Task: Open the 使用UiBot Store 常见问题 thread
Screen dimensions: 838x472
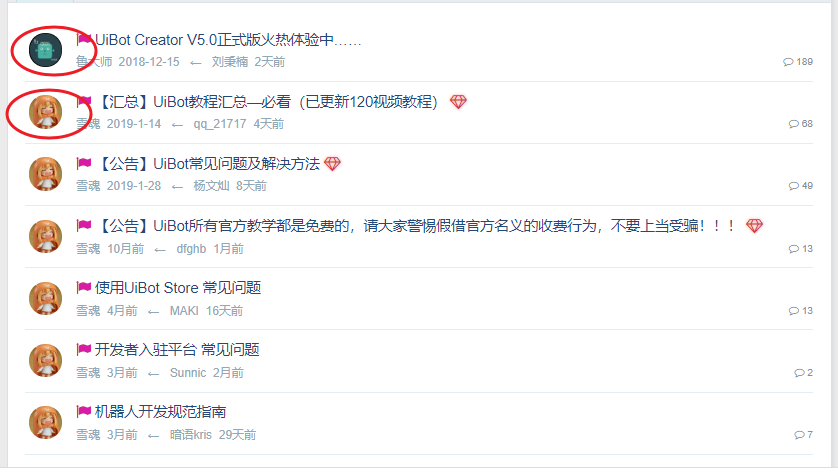Action: tap(178, 288)
